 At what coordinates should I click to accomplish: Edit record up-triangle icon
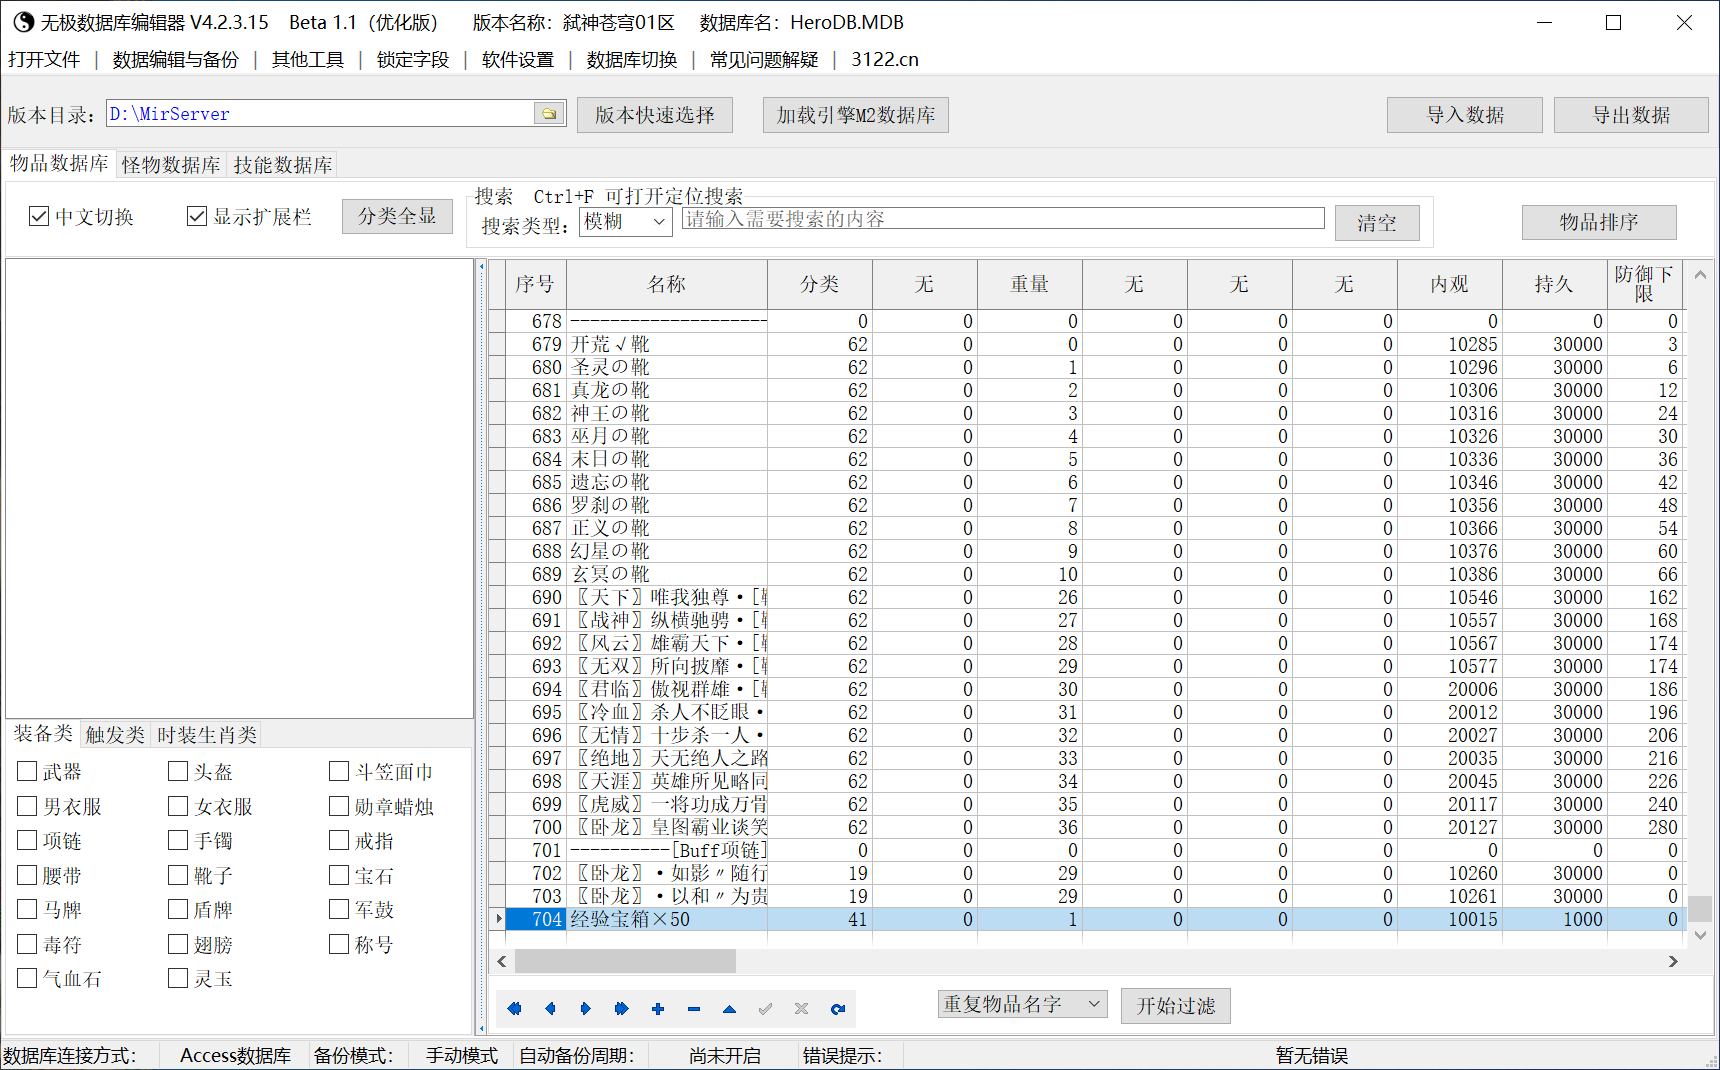point(729,1009)
